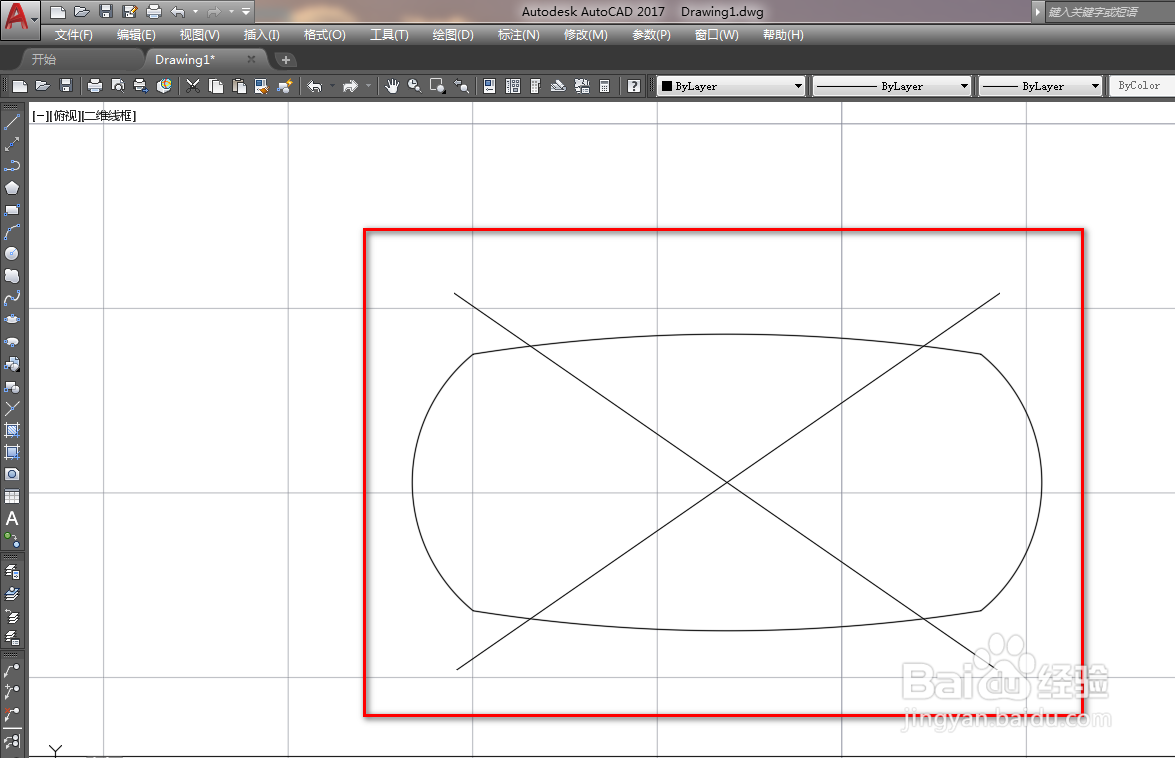Screen dimensions: 1175x758
Task: Open the standard toolbar undo dropdown arrow
Action: coord(332,86)
